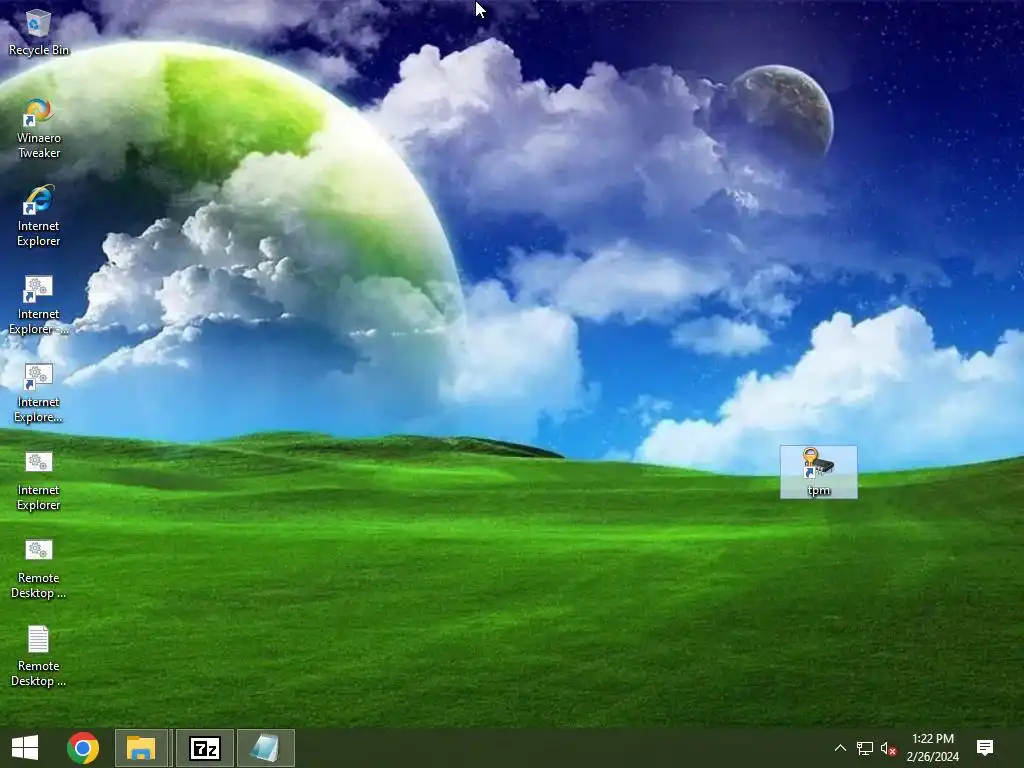Viewport: 1024px width, 768px height.
Task: Open the Recycle Bin desktop icon
Action: (38, 33)
